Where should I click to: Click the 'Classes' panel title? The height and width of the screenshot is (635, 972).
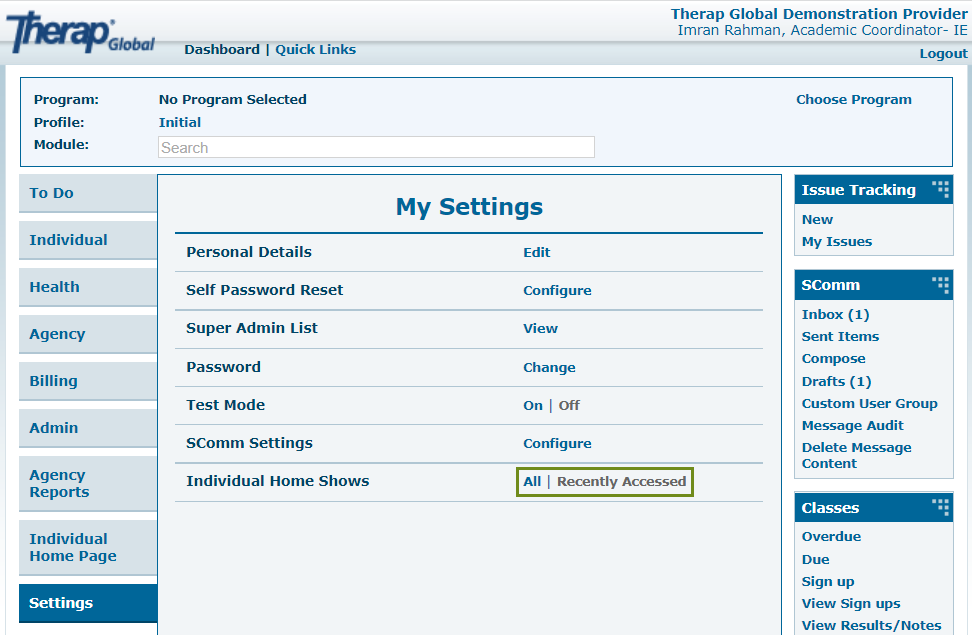coord(830,508)
